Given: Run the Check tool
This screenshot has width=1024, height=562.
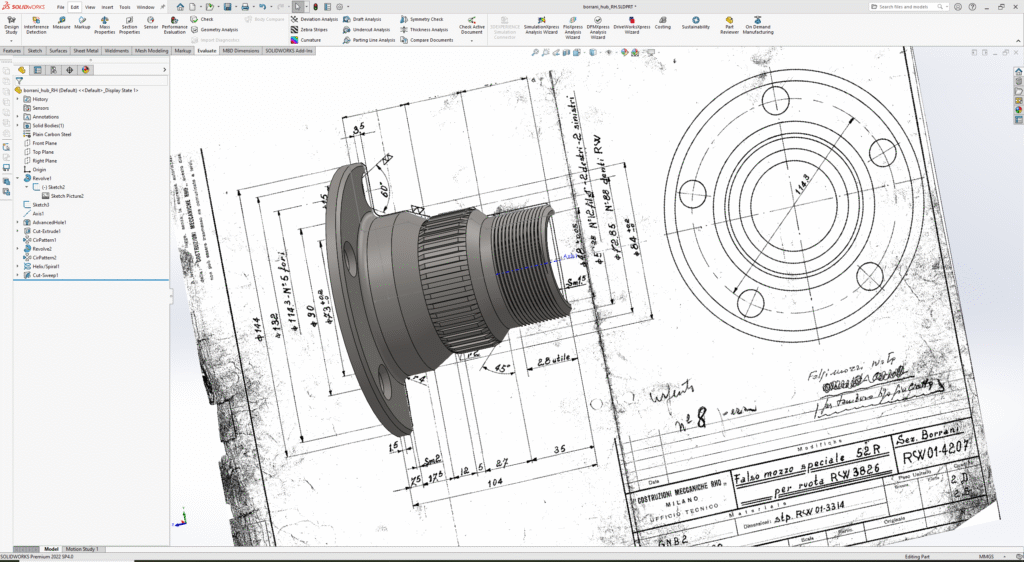Looking at the screenshot, I should coord(202,20).
